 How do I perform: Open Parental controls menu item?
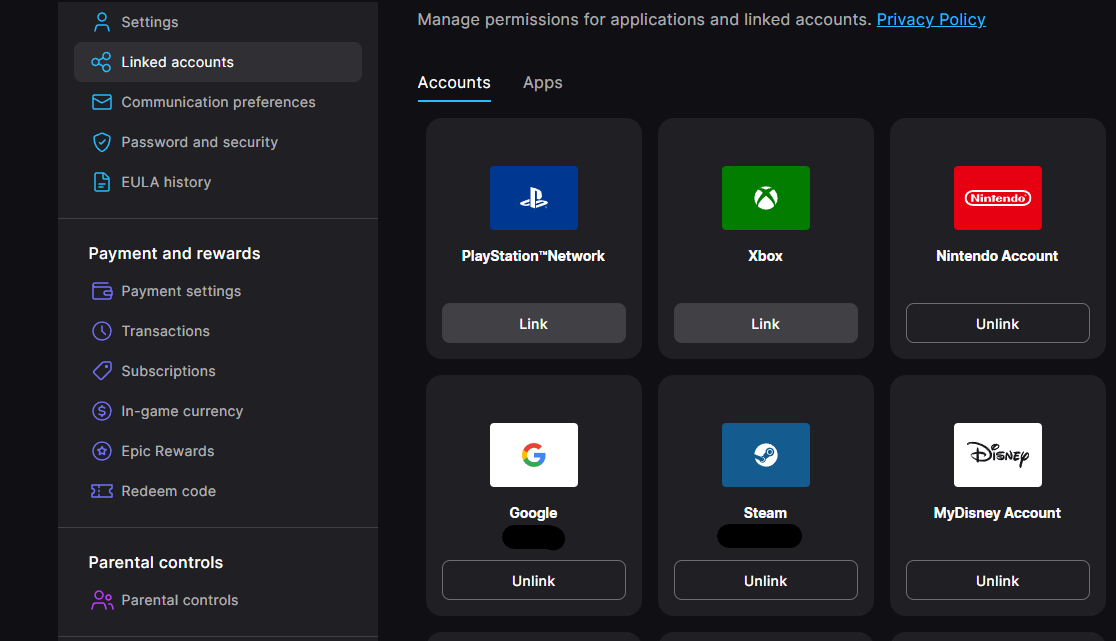click(218, 600)
